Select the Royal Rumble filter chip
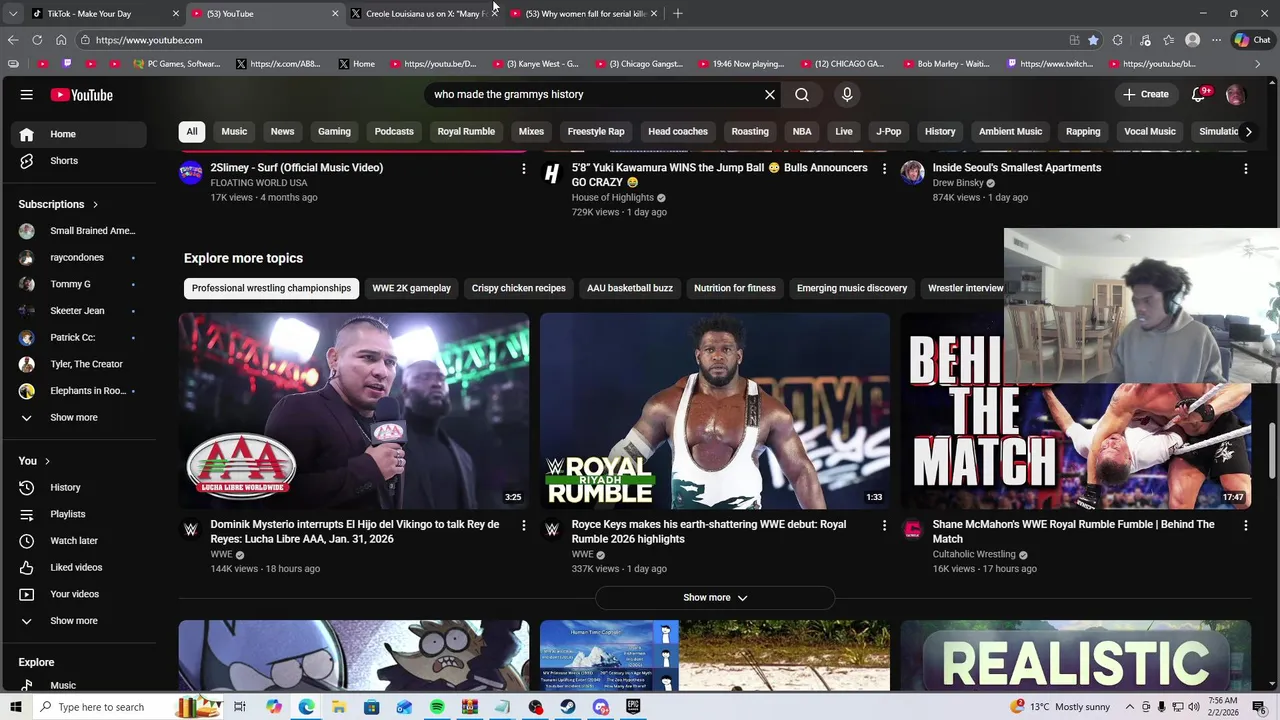The height and width of the screenshot is (720, 1280). tap(466, 131)
